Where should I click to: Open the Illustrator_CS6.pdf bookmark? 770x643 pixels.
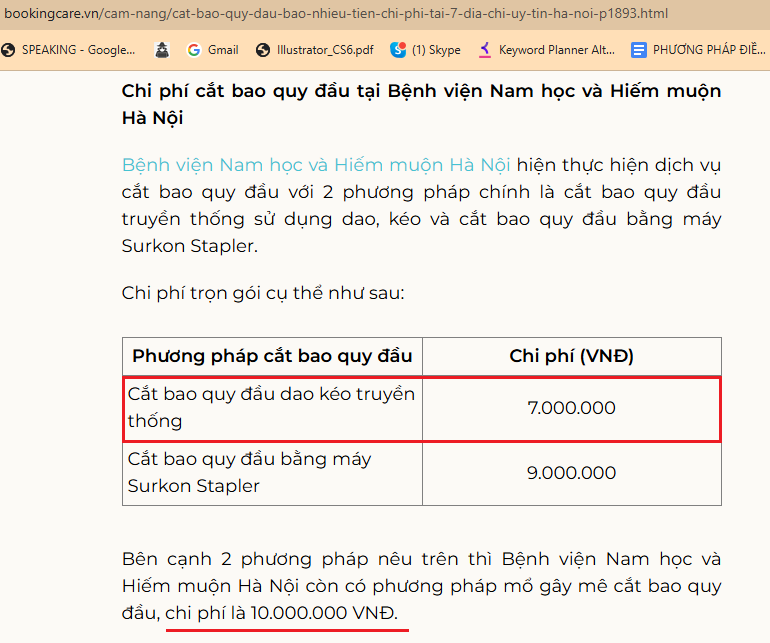[x=313, y=49]
